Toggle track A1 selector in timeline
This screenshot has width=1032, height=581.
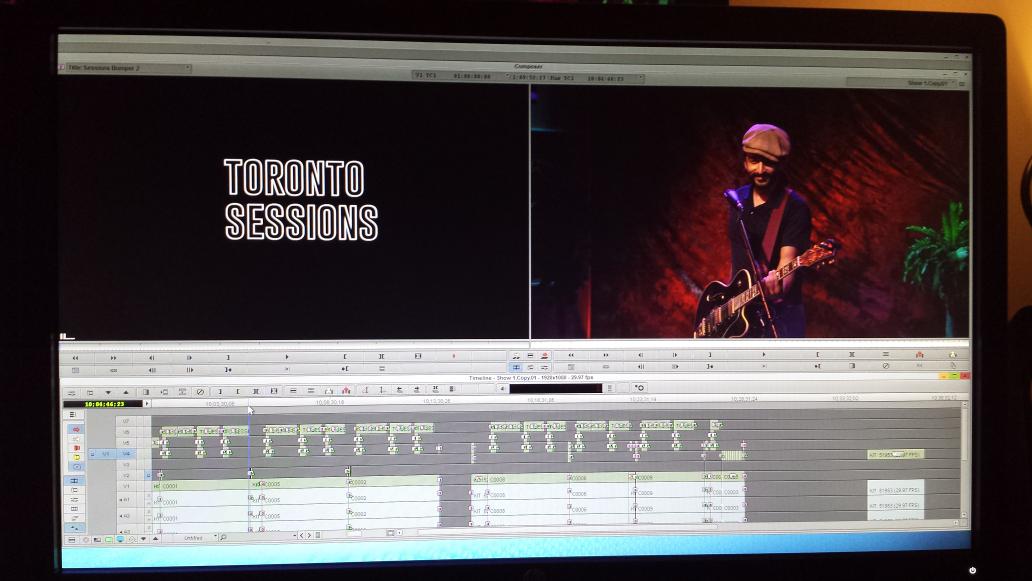tap(125, 499)
